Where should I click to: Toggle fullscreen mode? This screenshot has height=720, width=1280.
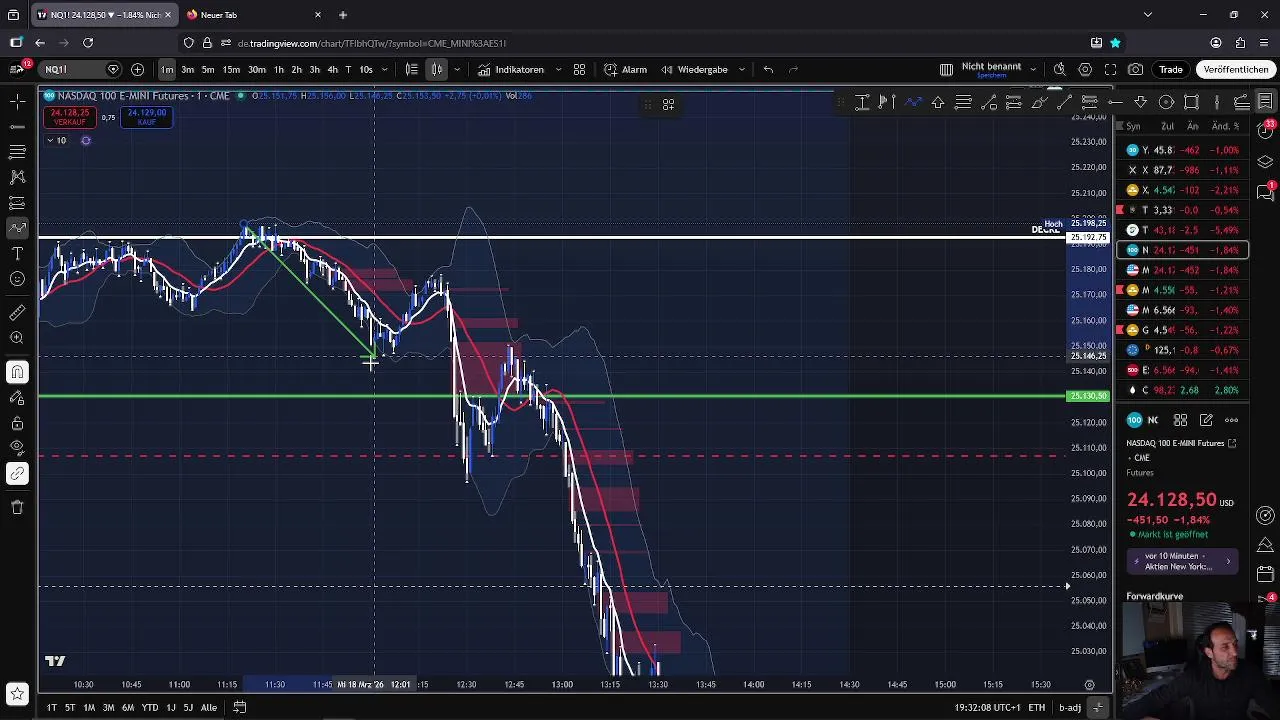pos(1110,69)
